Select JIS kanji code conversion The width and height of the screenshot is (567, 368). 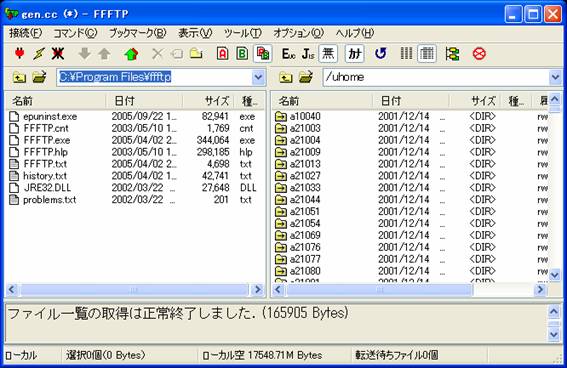tap(308, 54)
